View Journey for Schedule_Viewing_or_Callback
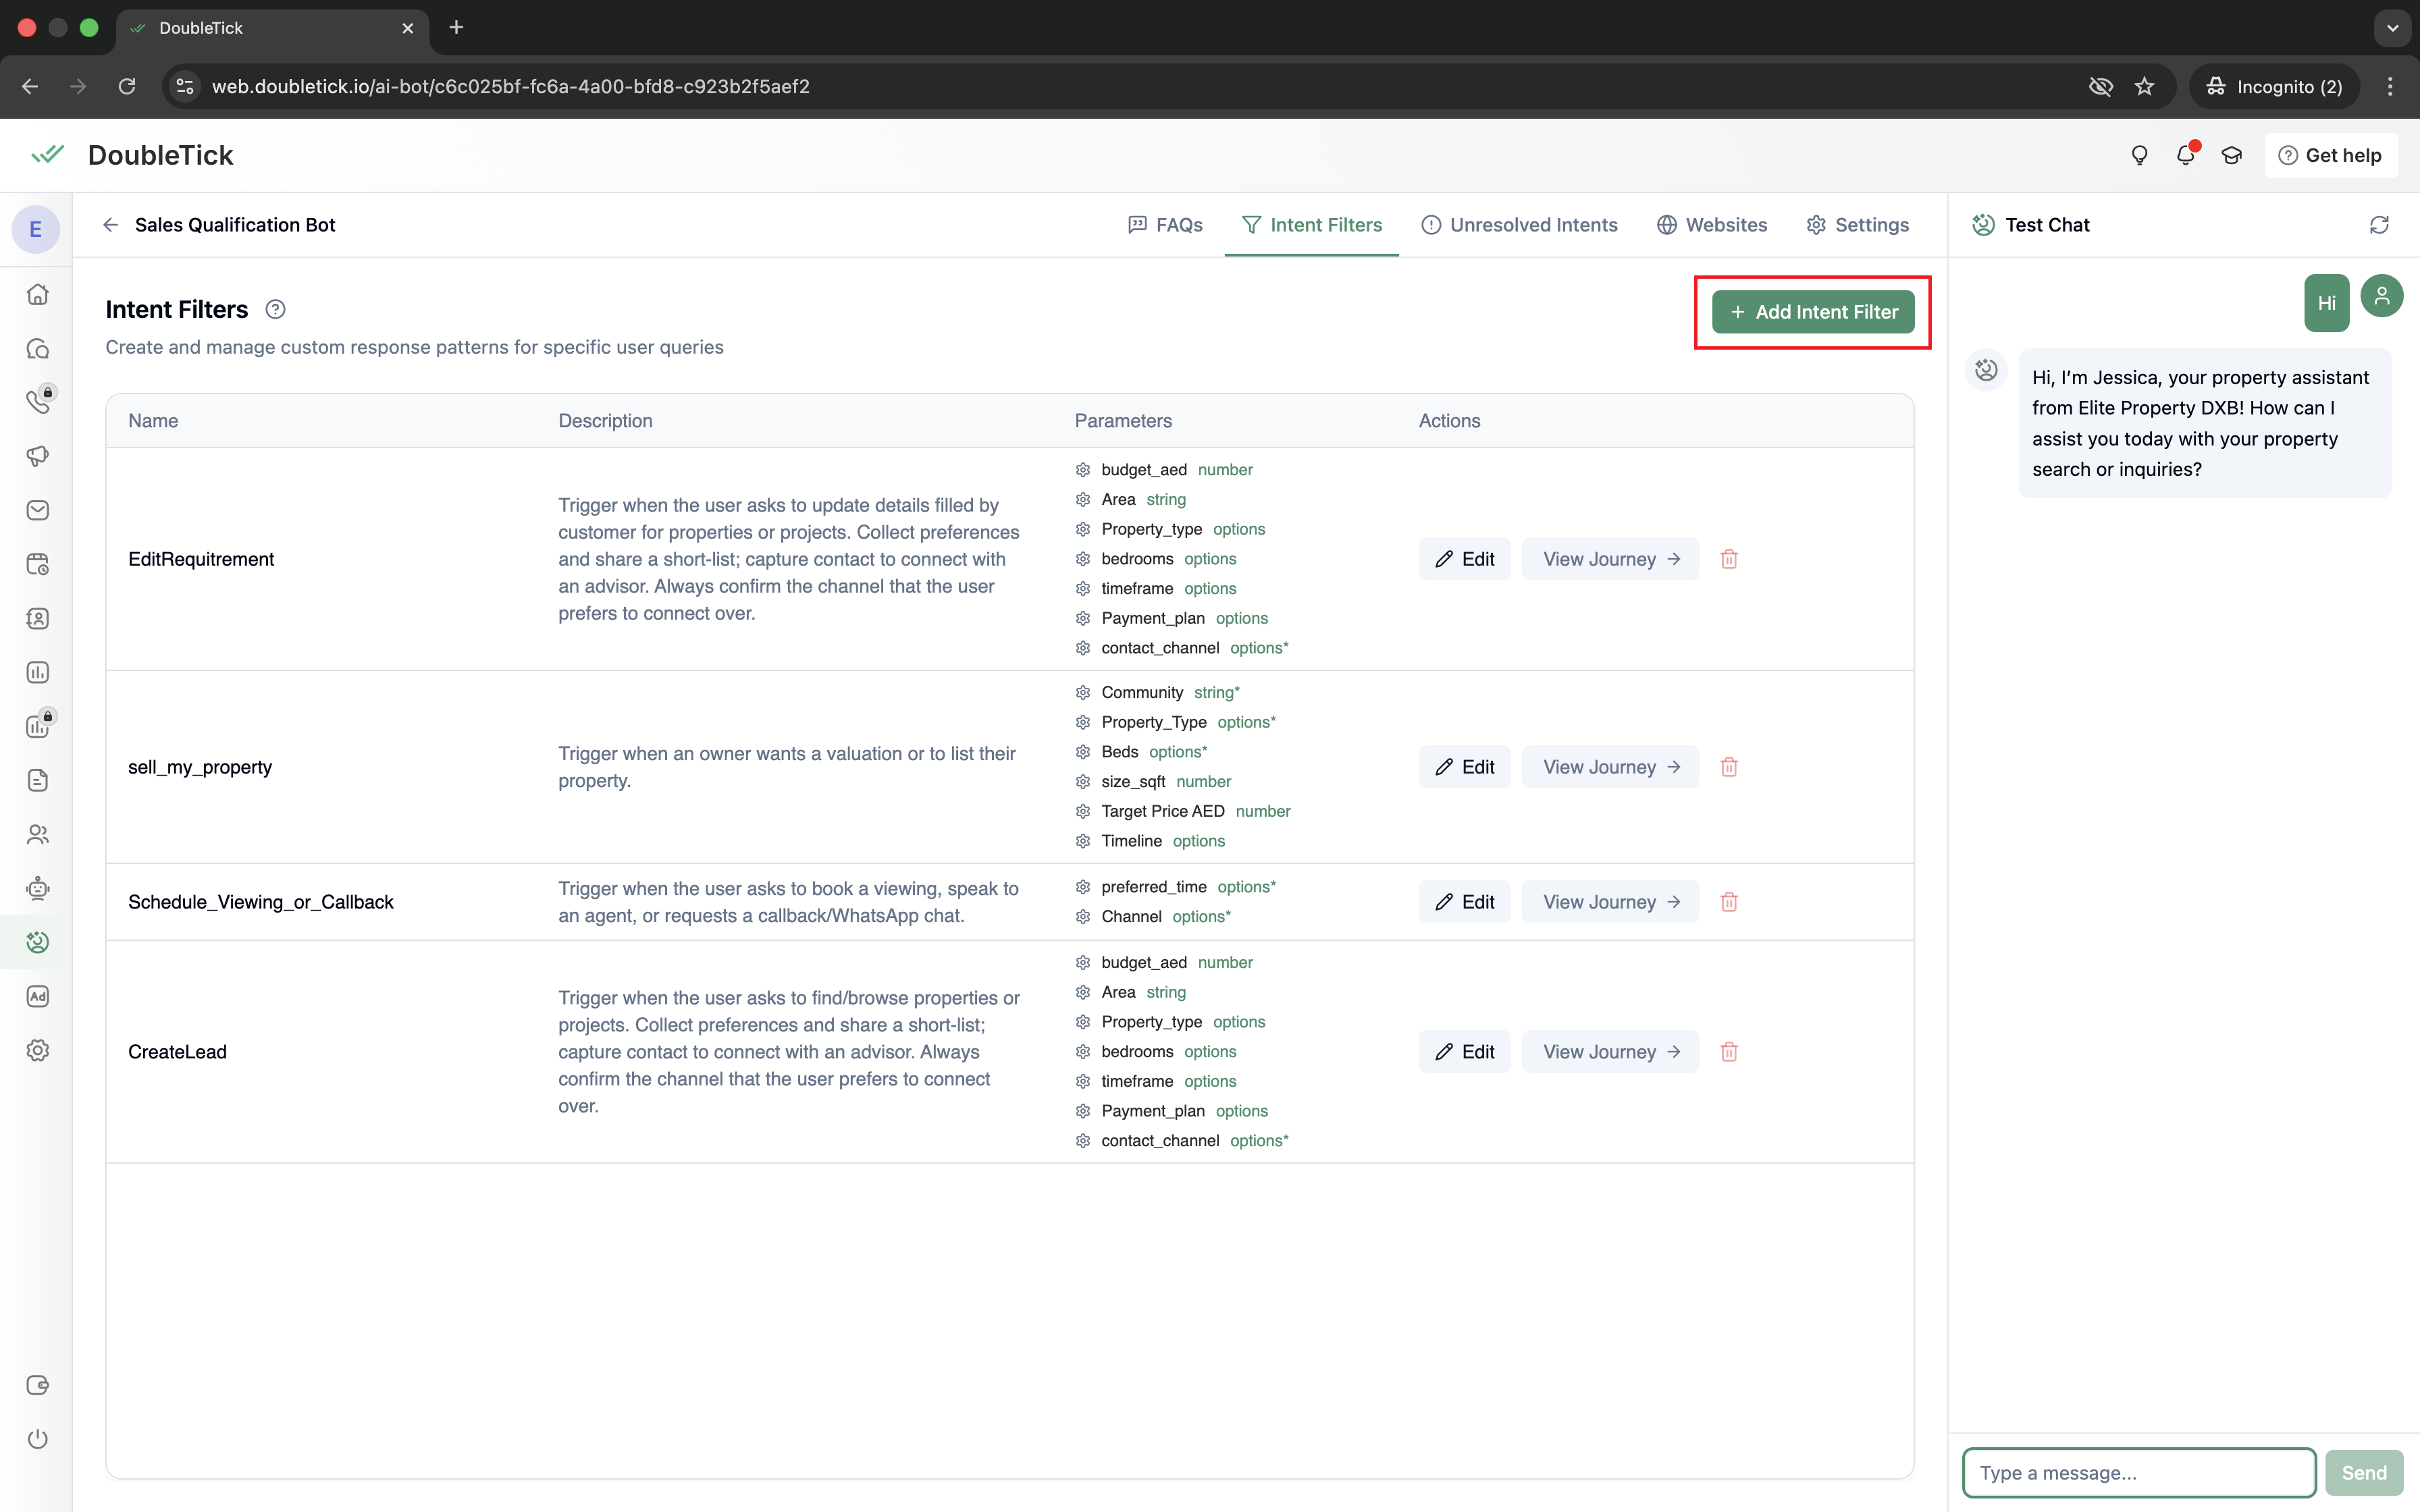Screen dimensions: 2420x1512 pyautogui.click(x=1610, y=902)
